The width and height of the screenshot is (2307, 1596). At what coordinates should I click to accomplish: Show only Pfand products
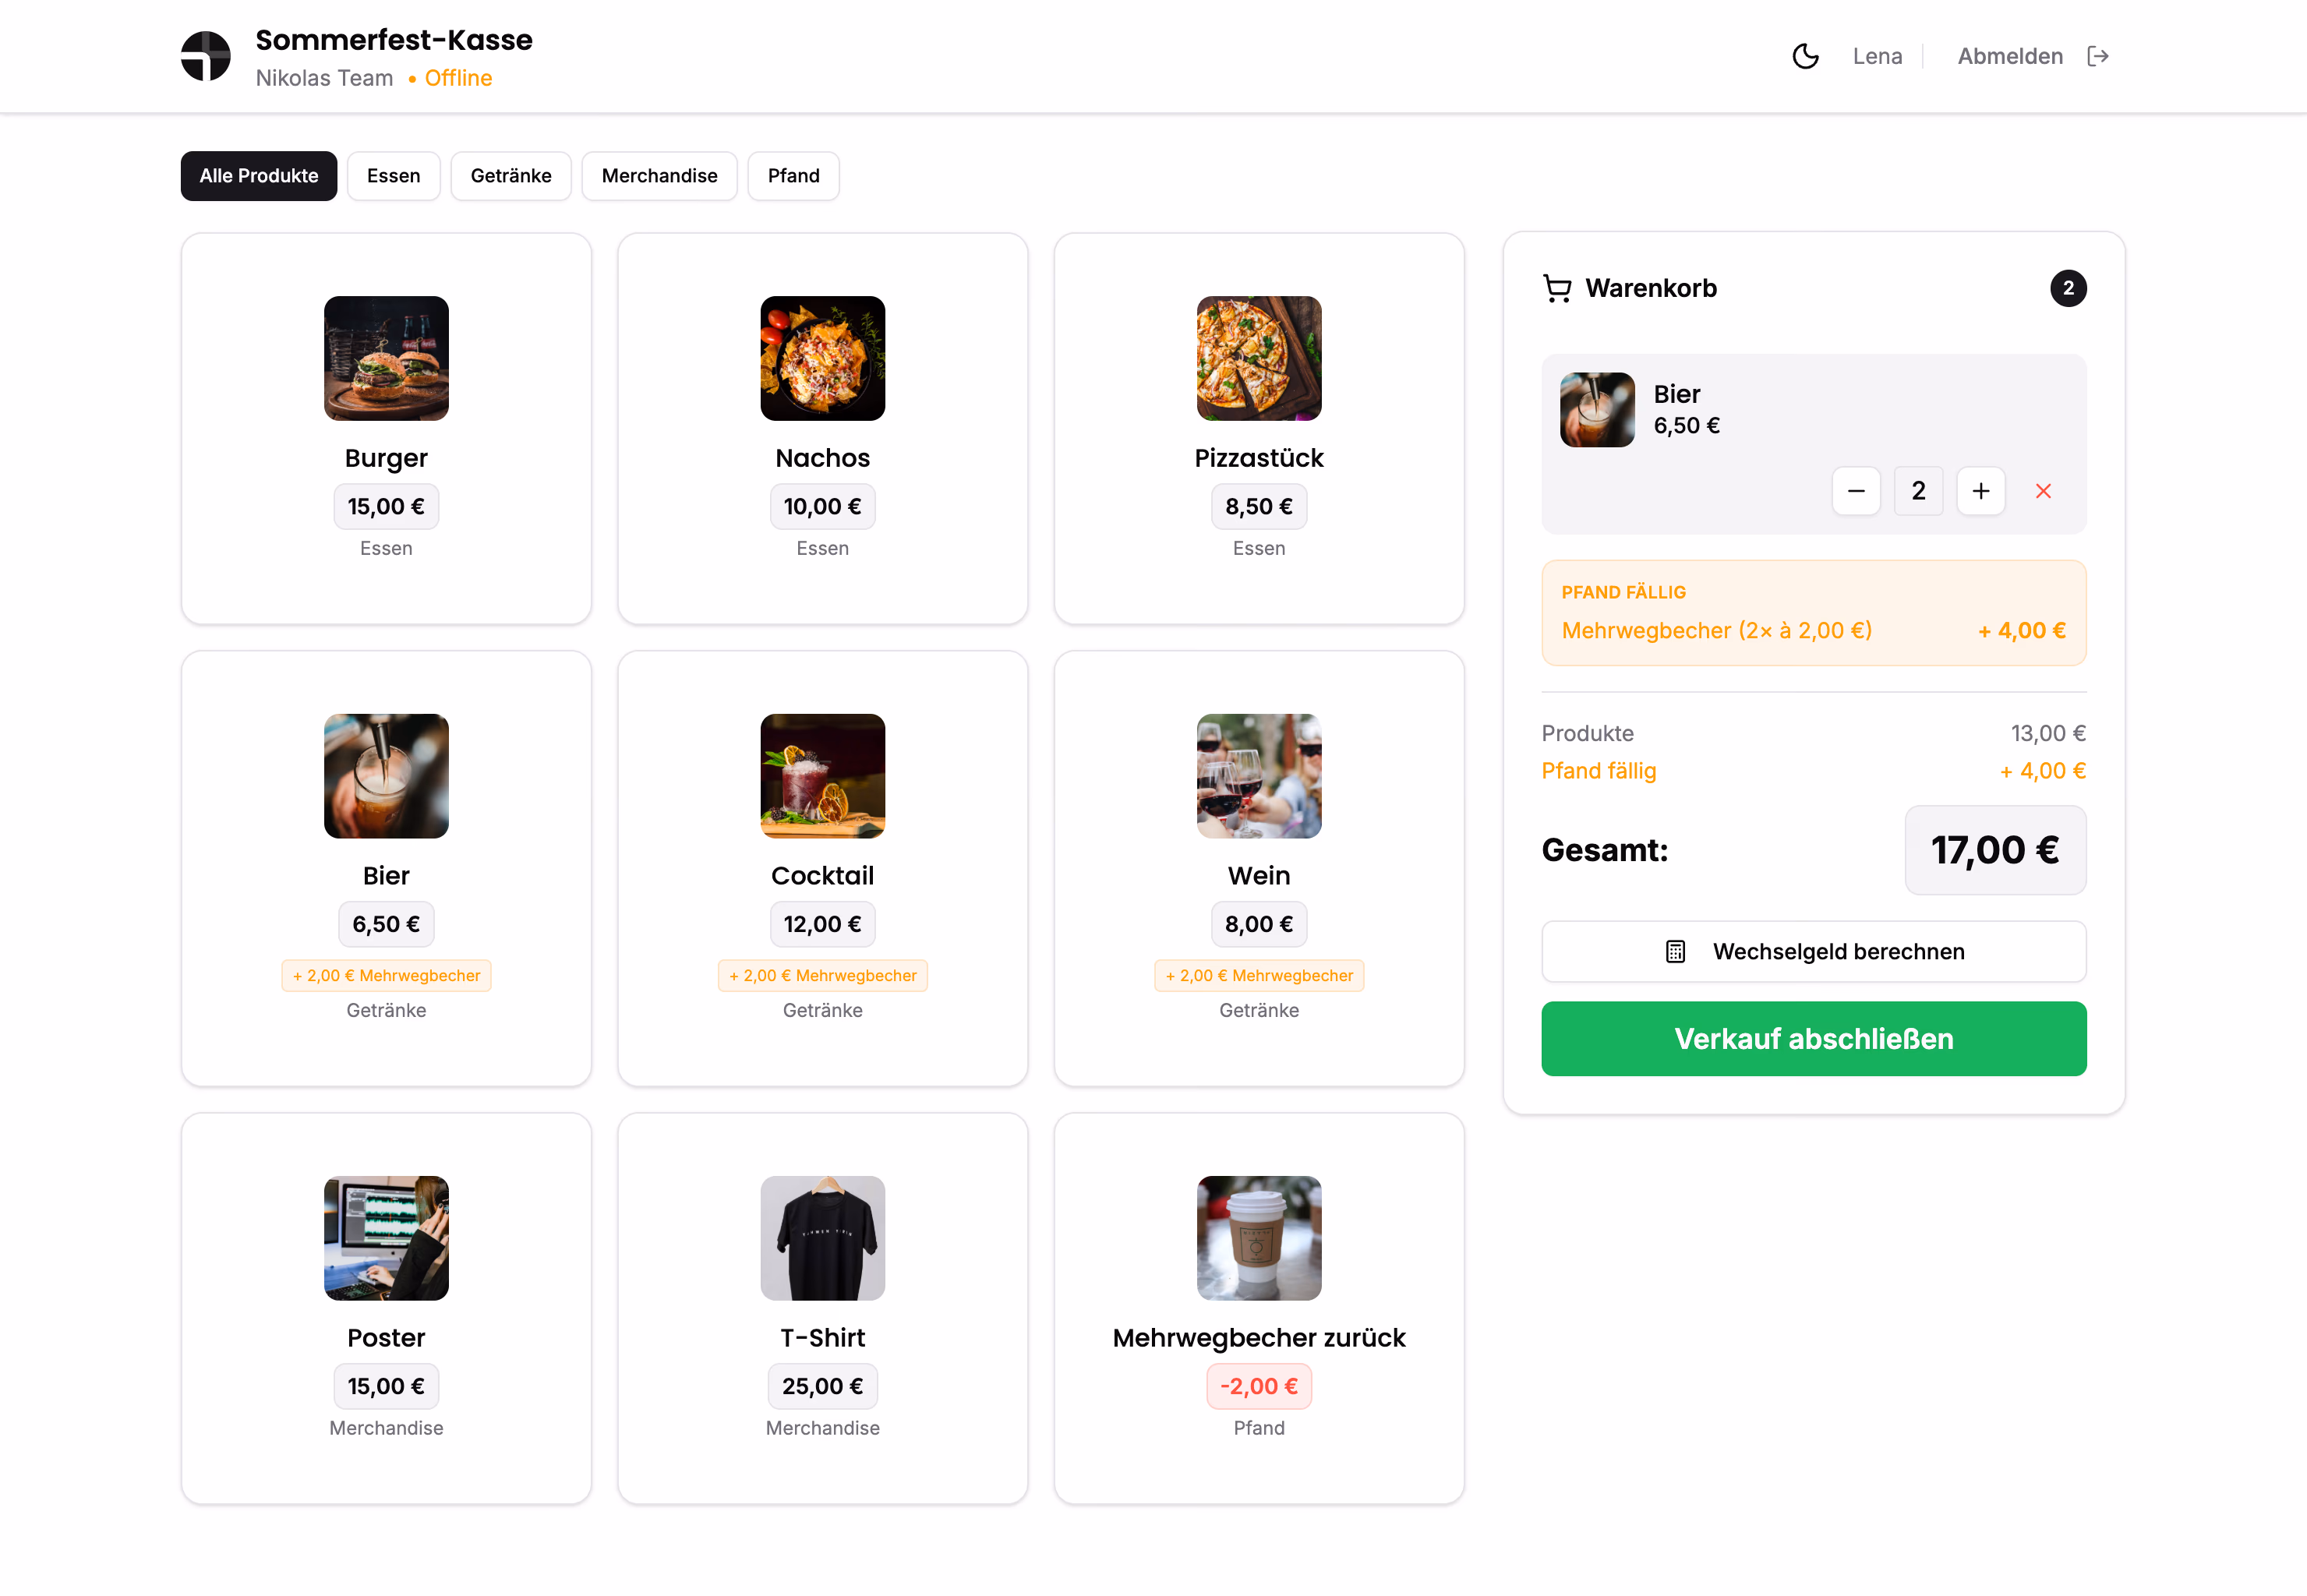pyautogui.click(x=794, y=176)
